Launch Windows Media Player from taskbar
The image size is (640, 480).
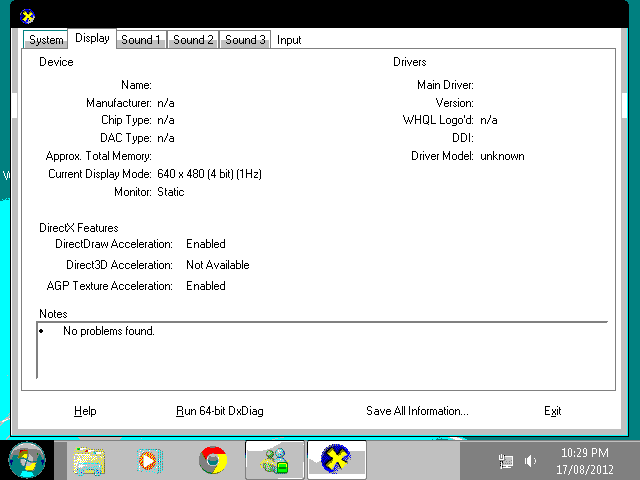[x=150, y=461]
